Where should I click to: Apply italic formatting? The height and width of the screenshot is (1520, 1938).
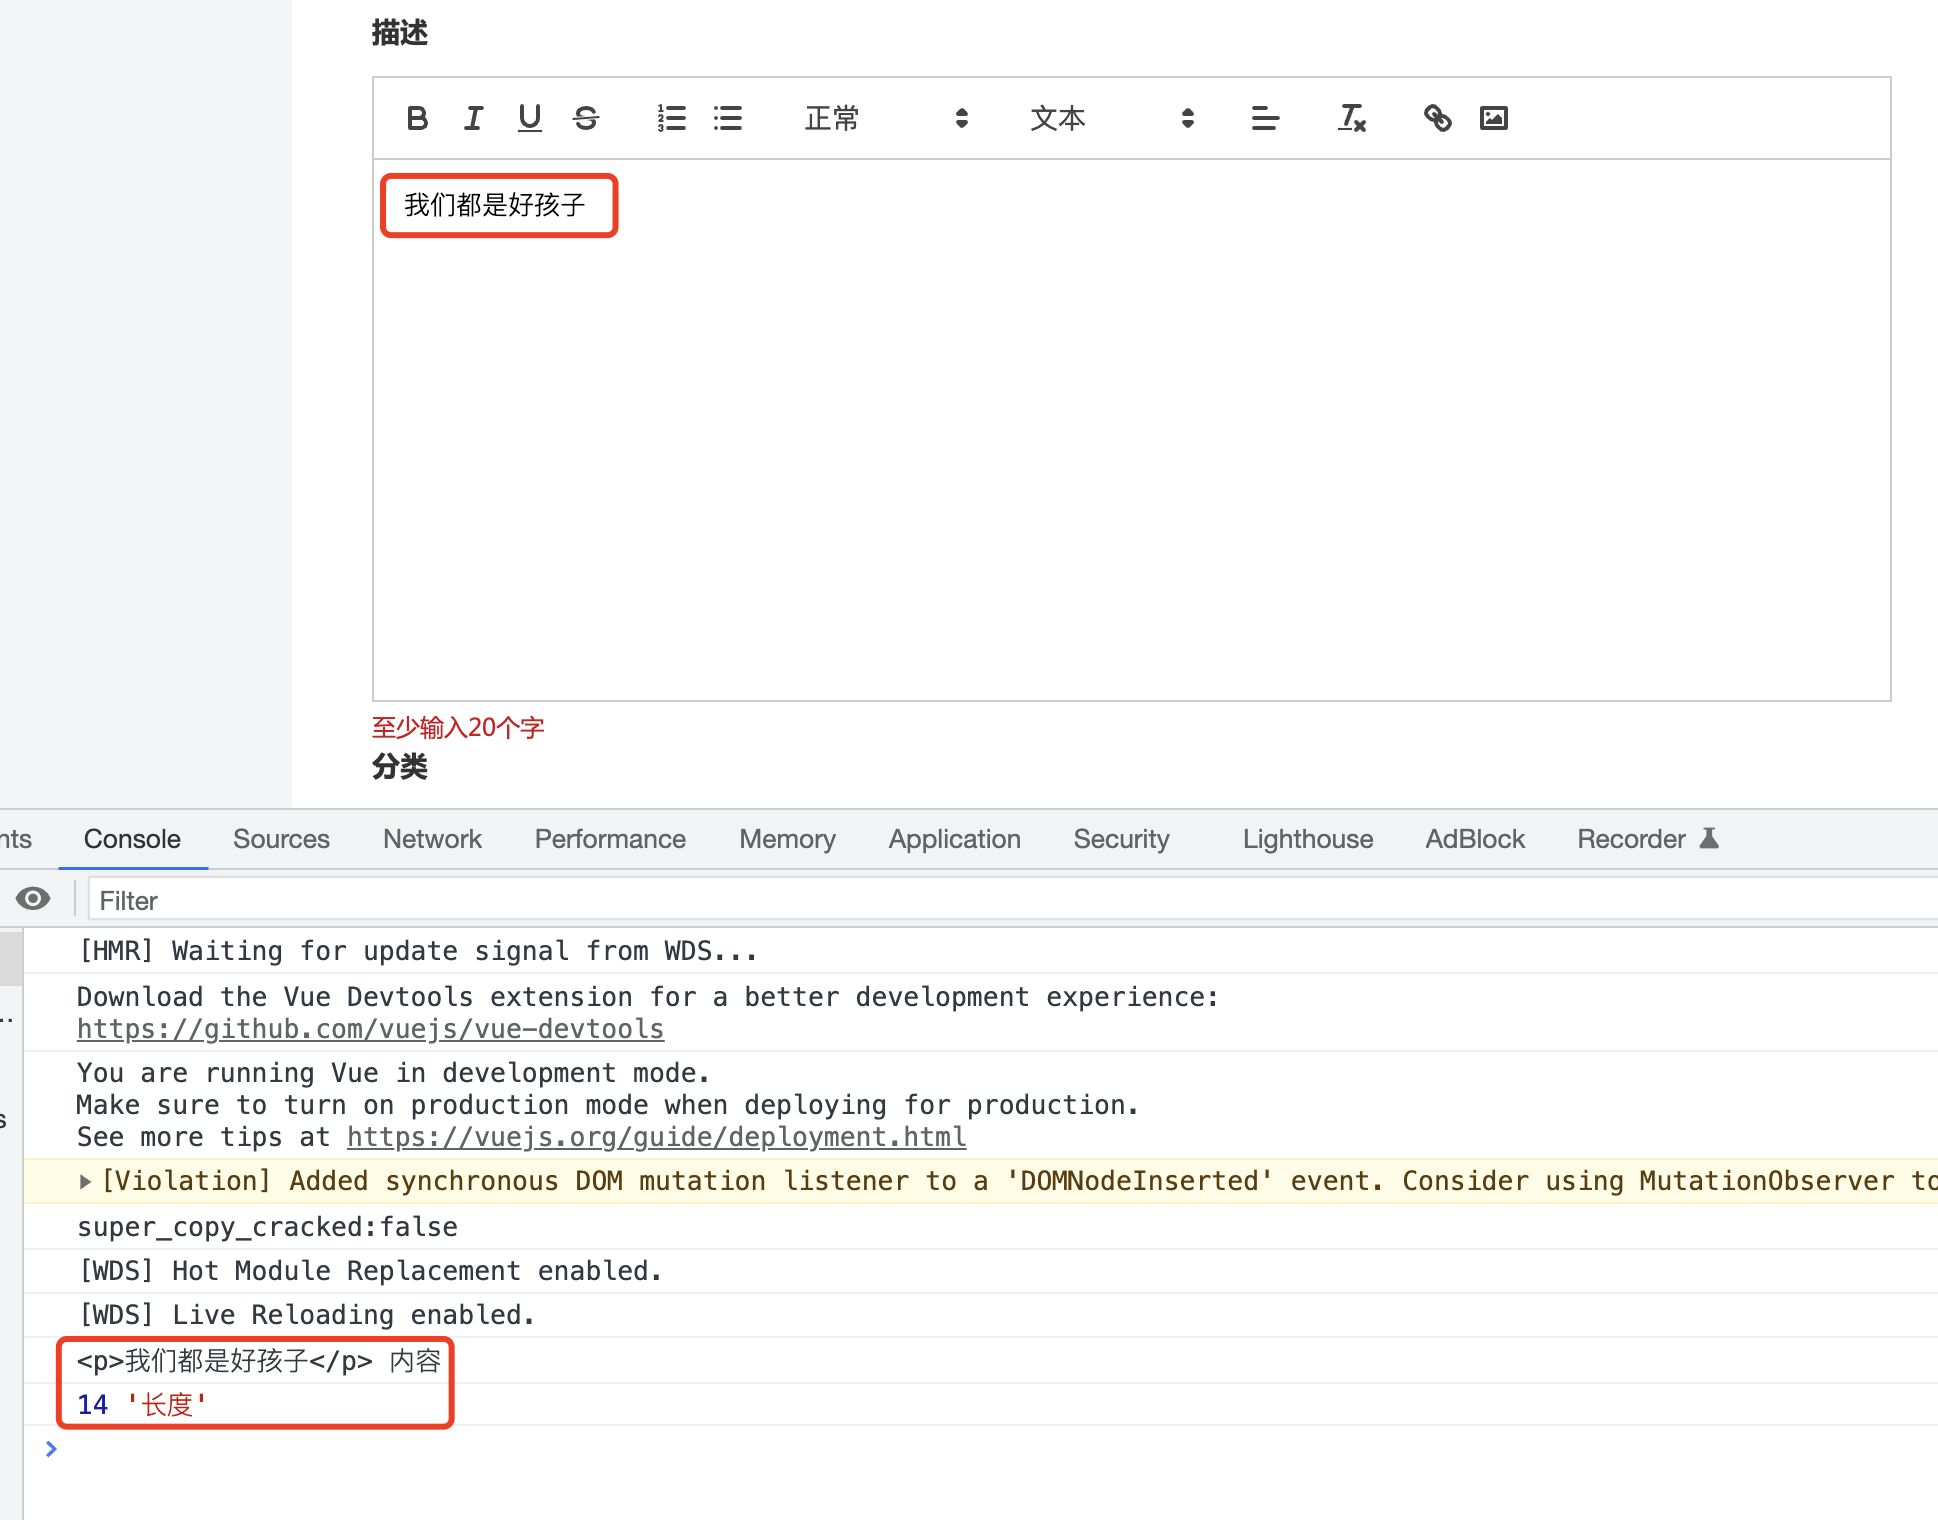(473, 119)
